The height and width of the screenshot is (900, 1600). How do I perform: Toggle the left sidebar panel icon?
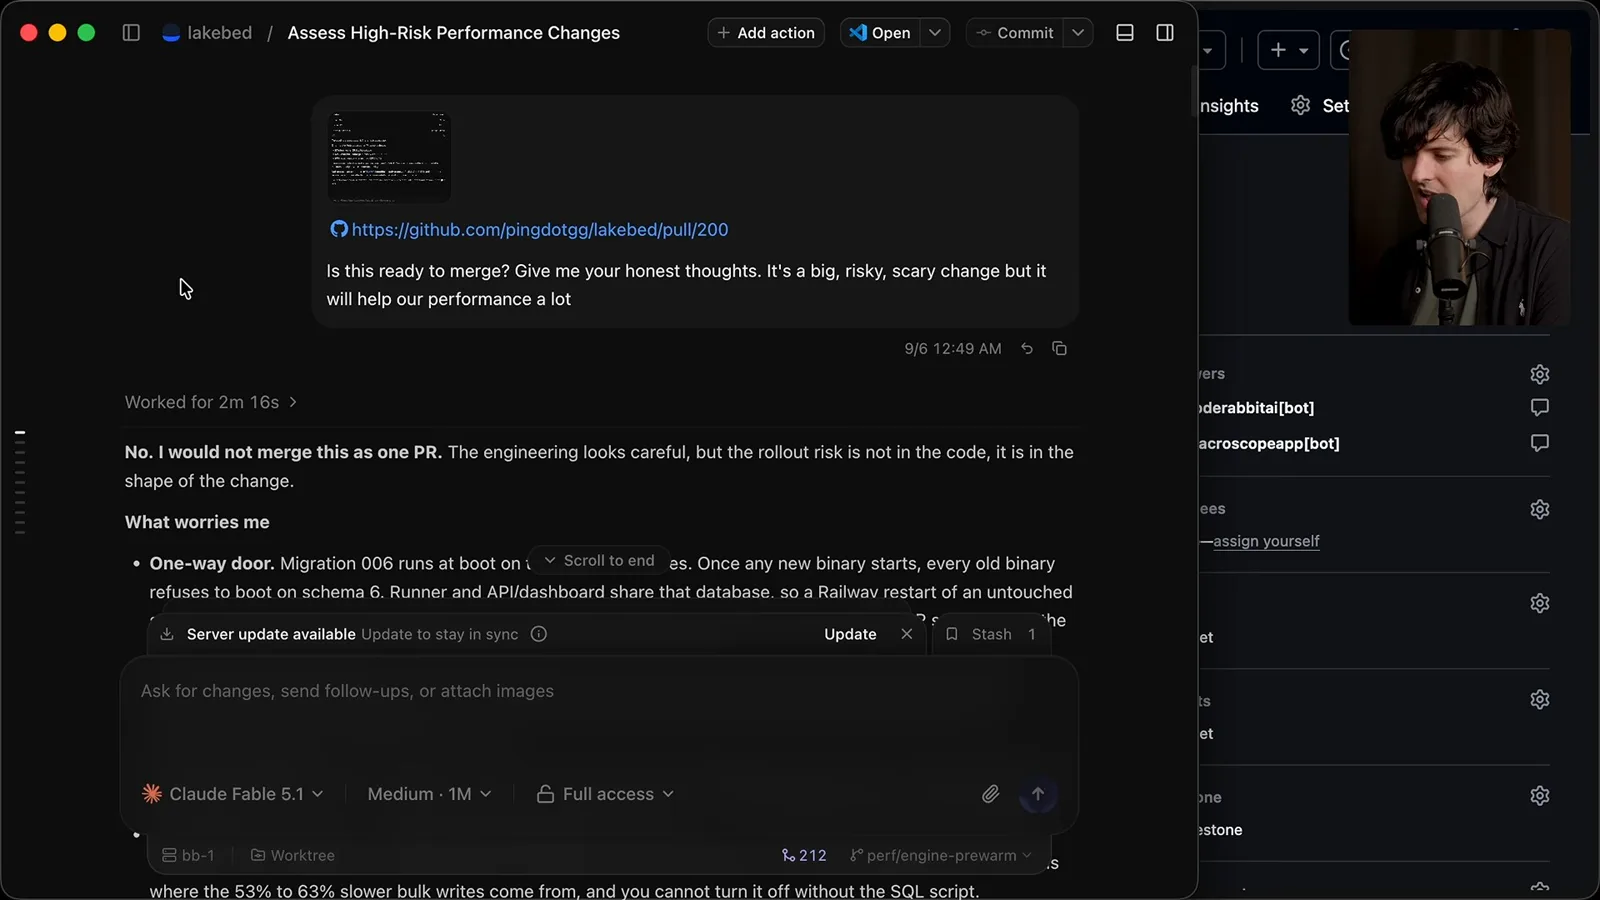[131, 33]
